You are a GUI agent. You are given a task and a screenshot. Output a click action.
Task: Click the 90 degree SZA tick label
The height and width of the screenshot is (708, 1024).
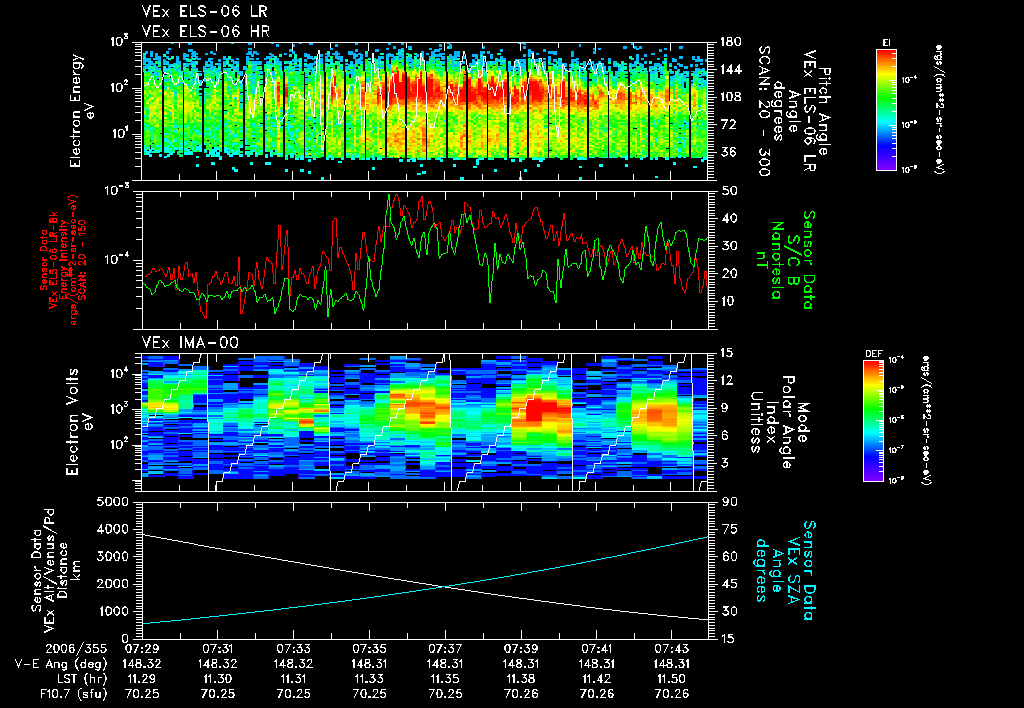click(729, 502)
